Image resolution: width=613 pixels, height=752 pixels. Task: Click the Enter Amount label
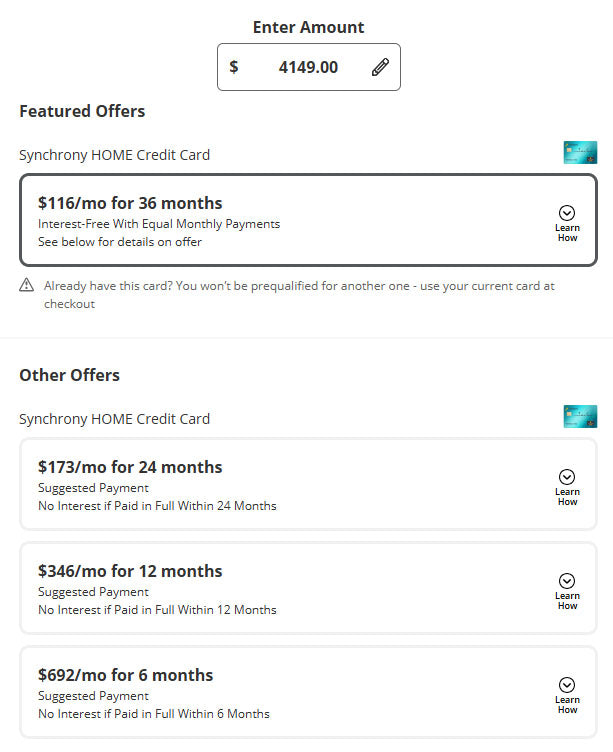308,27
